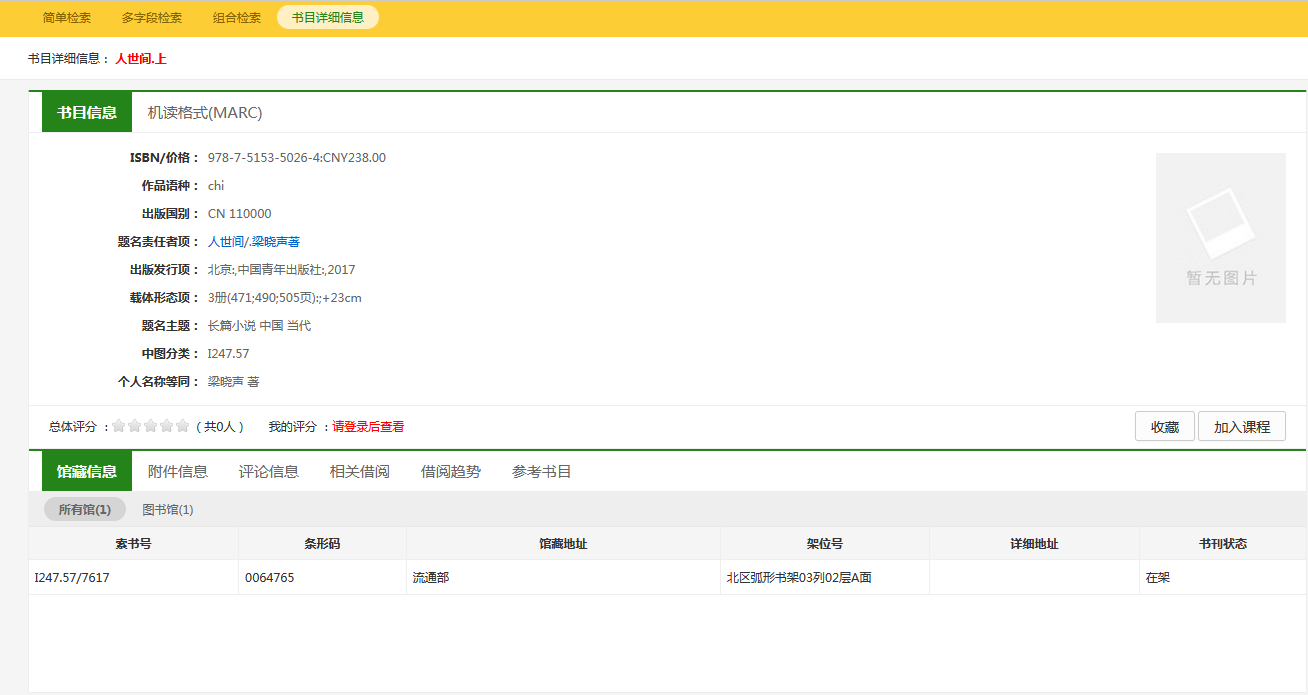Image resolution: width=1308 pixels, height=695 pixels.
Task: Click the 请登录后查看 login link
Action: click(368, 427)
